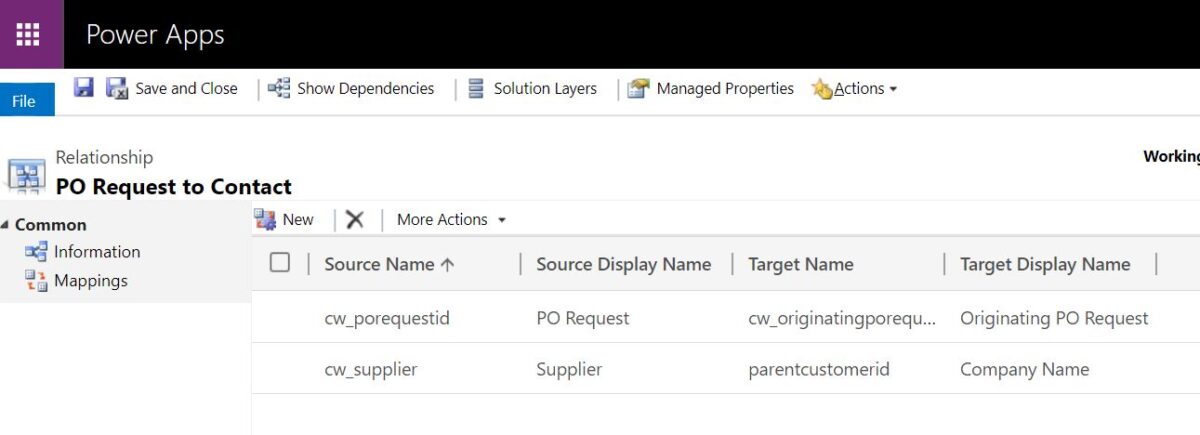Click the Managed Properties icon
The height and width of the screenshot is (435, 1200).
coord(638,89)
